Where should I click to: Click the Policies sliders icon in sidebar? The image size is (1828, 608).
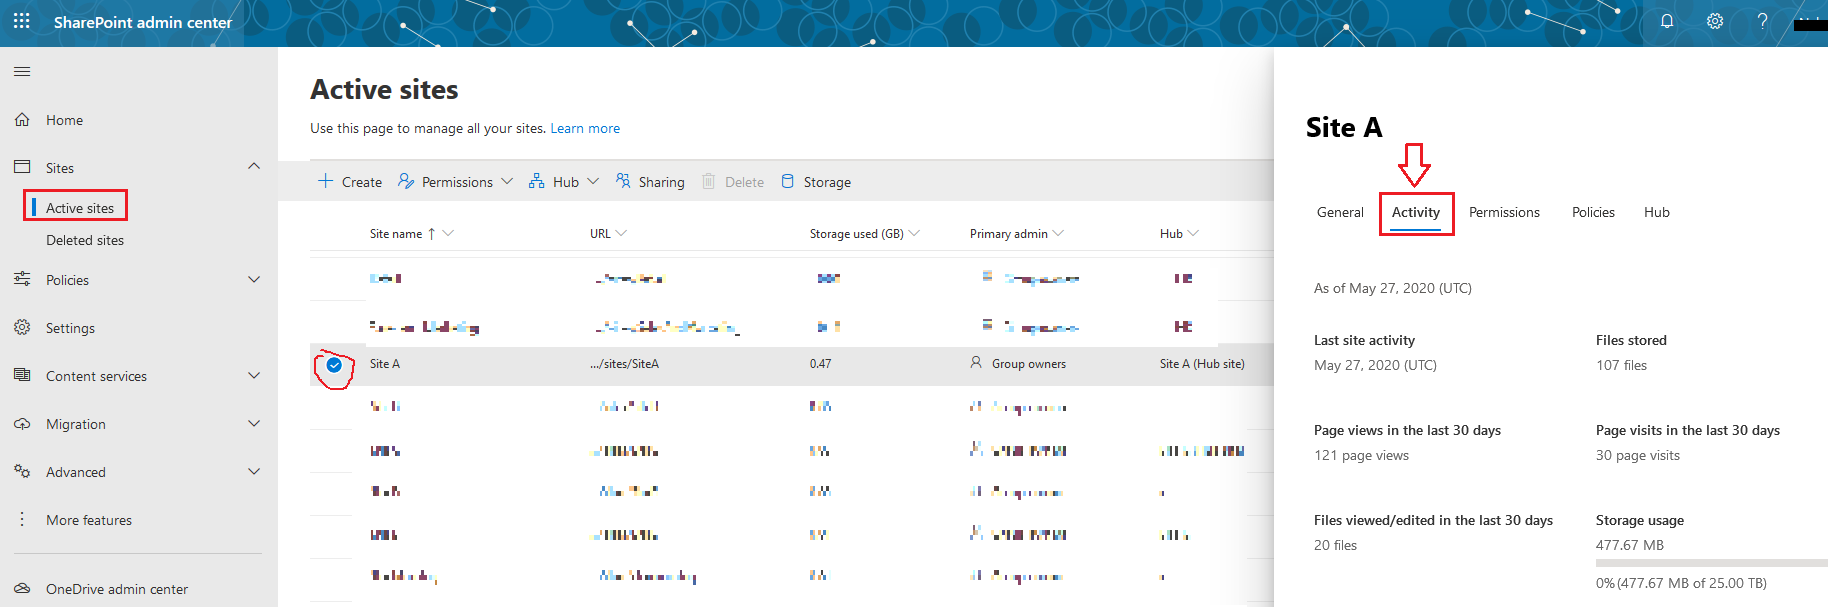point(22,279)
